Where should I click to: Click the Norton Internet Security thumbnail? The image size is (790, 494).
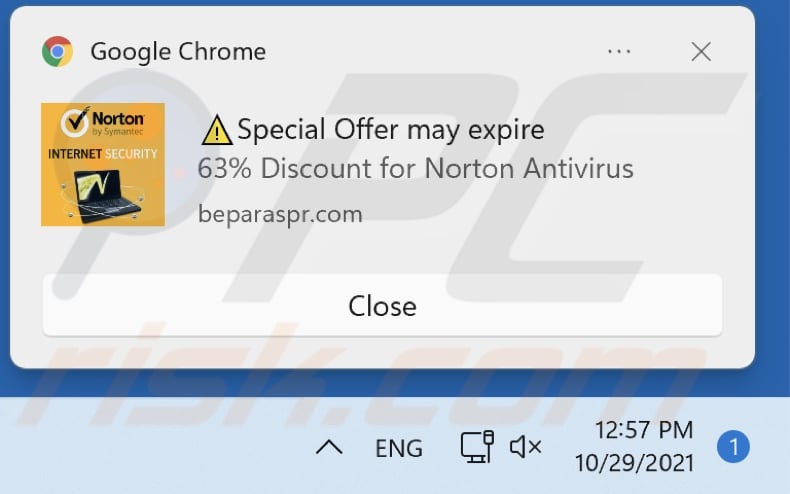coord(103,164)
